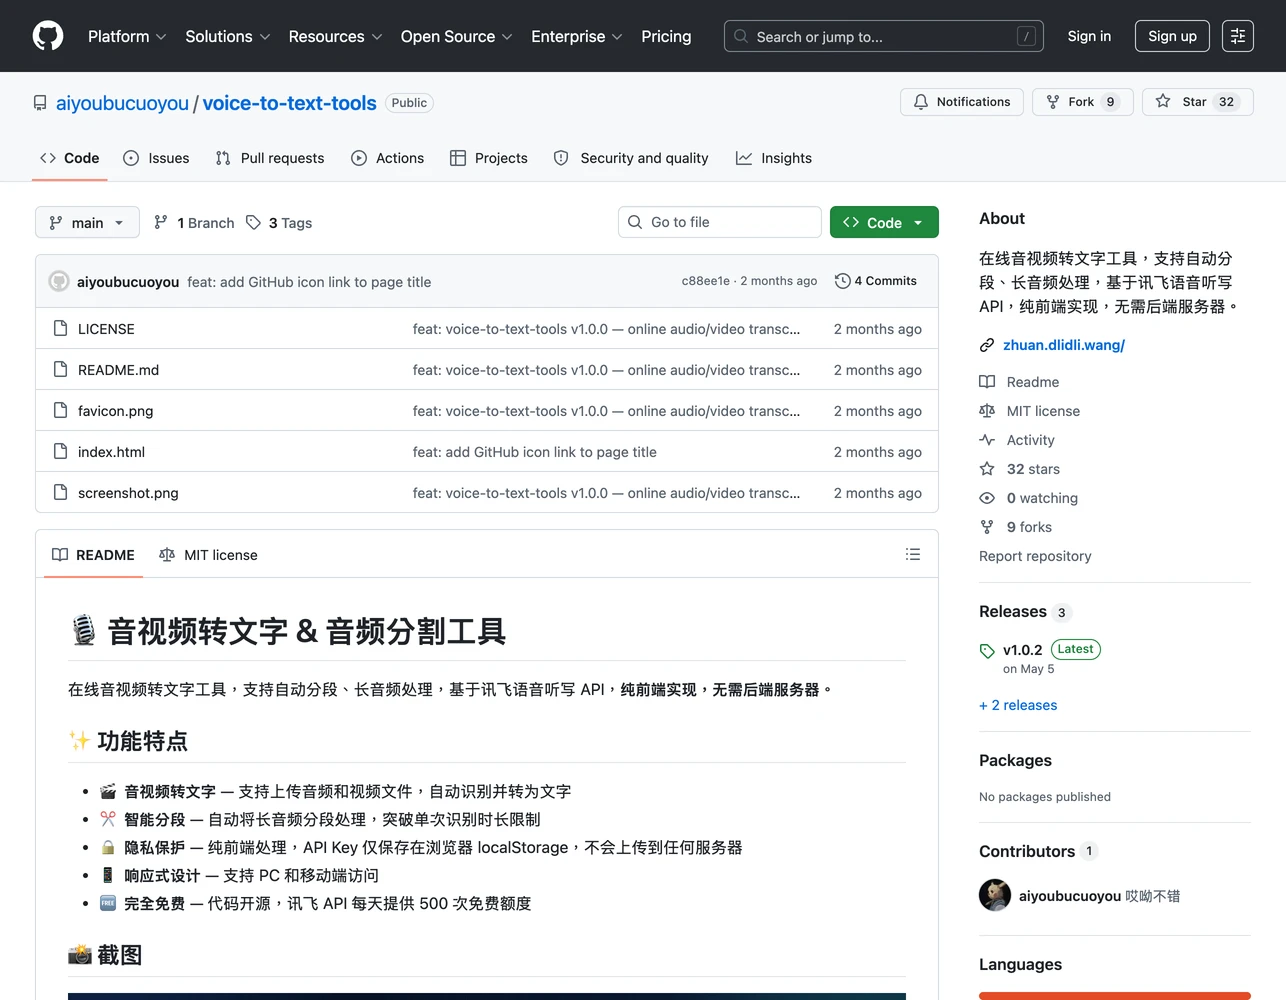Screen dimensions: 1286x1000
Task: Open the README outline list icon
Action: coord(913,554)
